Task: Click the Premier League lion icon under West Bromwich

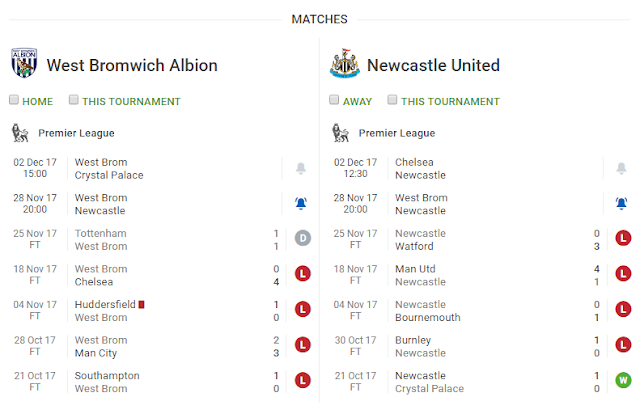Action: (19, 133)
